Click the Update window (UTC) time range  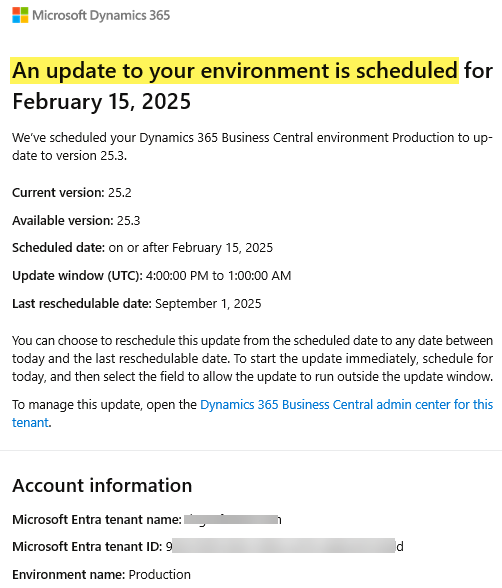pos(218,276)
